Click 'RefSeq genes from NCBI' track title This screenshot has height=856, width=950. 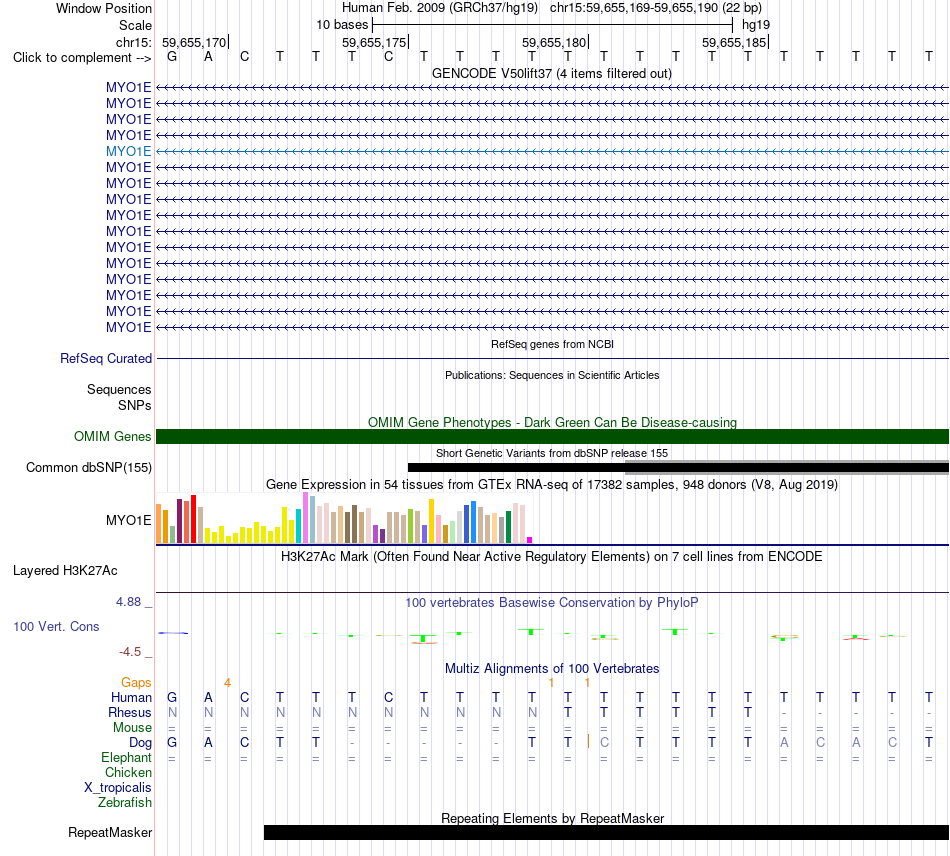(x=552, y=344)
